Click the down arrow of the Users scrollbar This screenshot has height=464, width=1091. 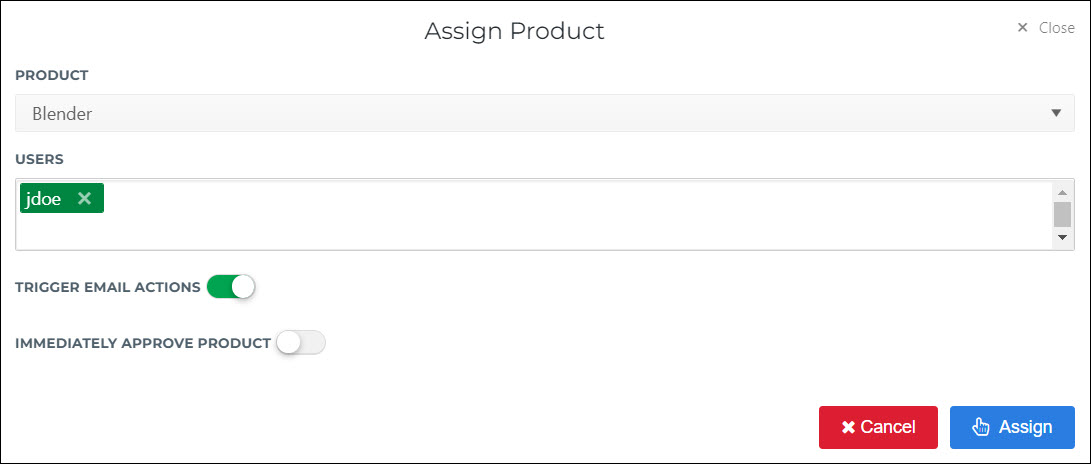pos(1062,238)
